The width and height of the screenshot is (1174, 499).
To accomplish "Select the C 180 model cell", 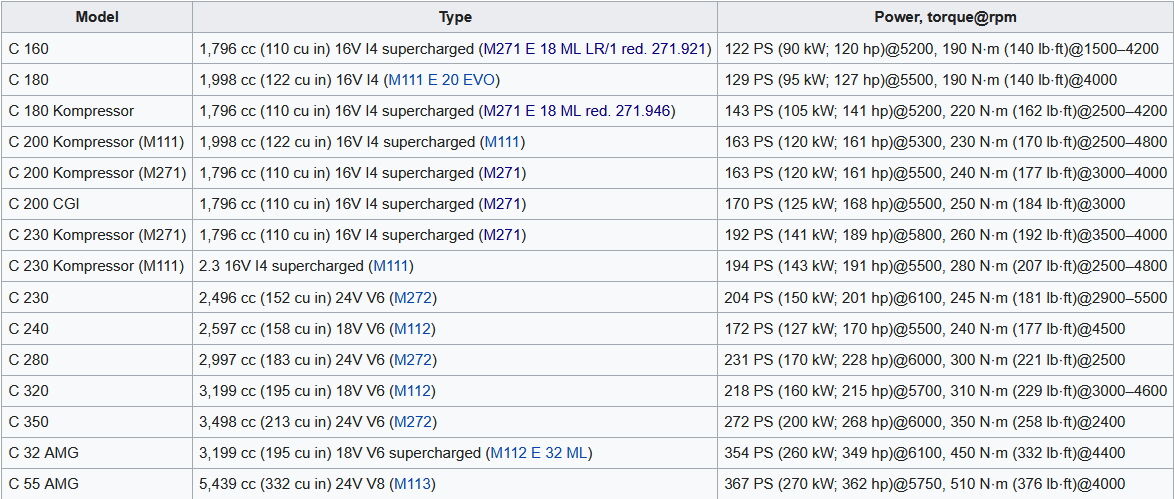I will (x=97, y=79).
